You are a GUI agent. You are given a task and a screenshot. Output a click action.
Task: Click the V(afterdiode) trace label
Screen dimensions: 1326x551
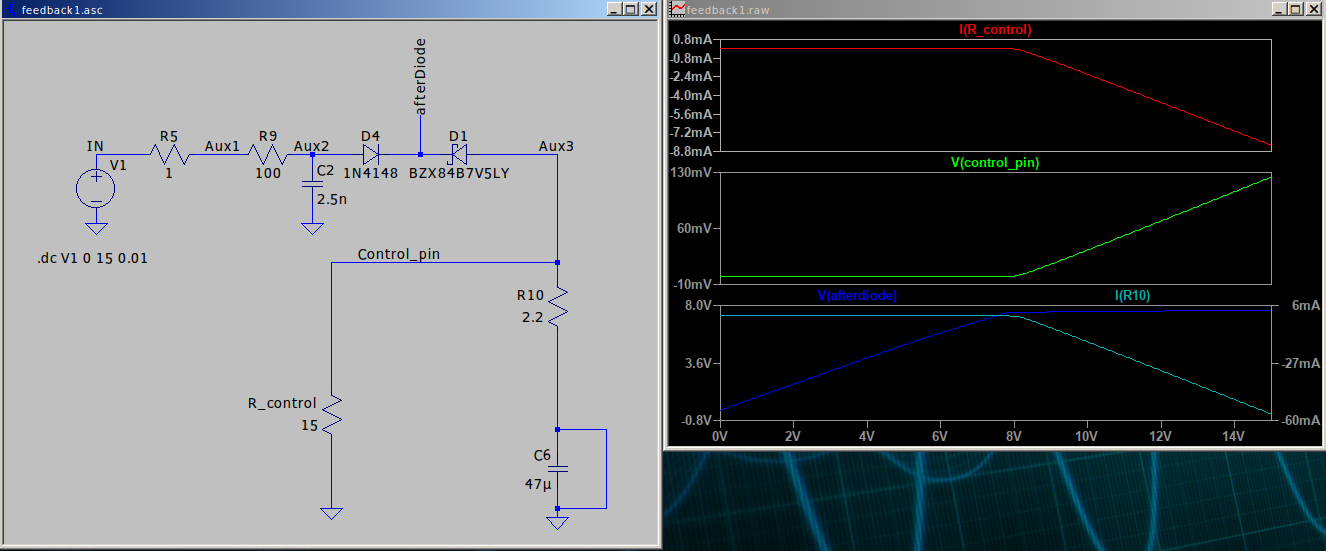[x=856, y=296]
